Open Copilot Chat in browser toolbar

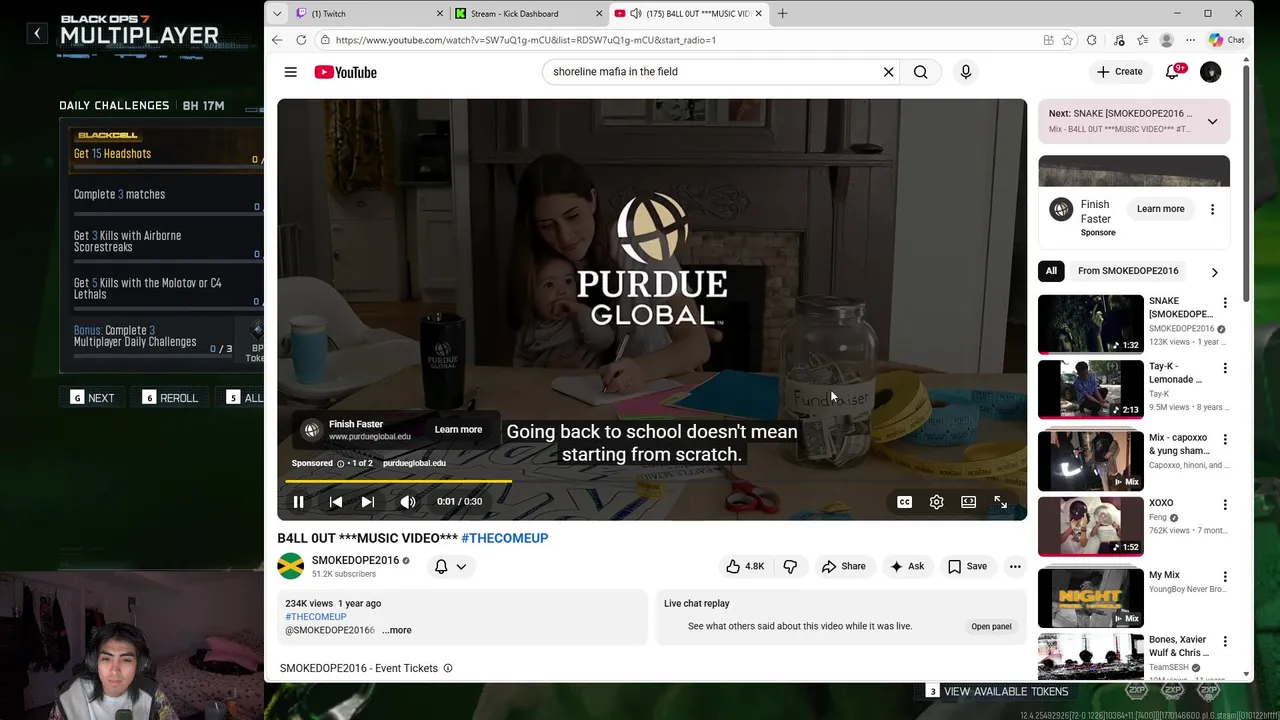(1226, 40)
